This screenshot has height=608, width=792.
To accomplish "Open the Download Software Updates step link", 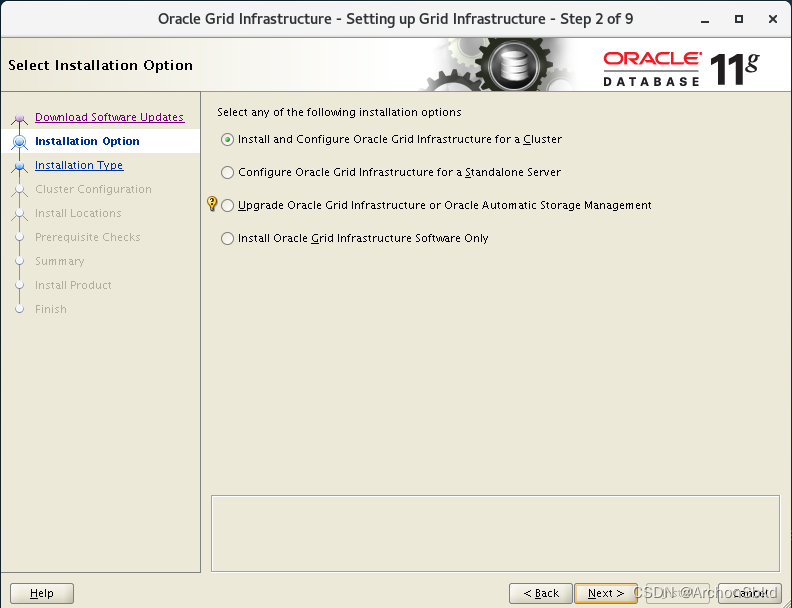I will [110, 117].
